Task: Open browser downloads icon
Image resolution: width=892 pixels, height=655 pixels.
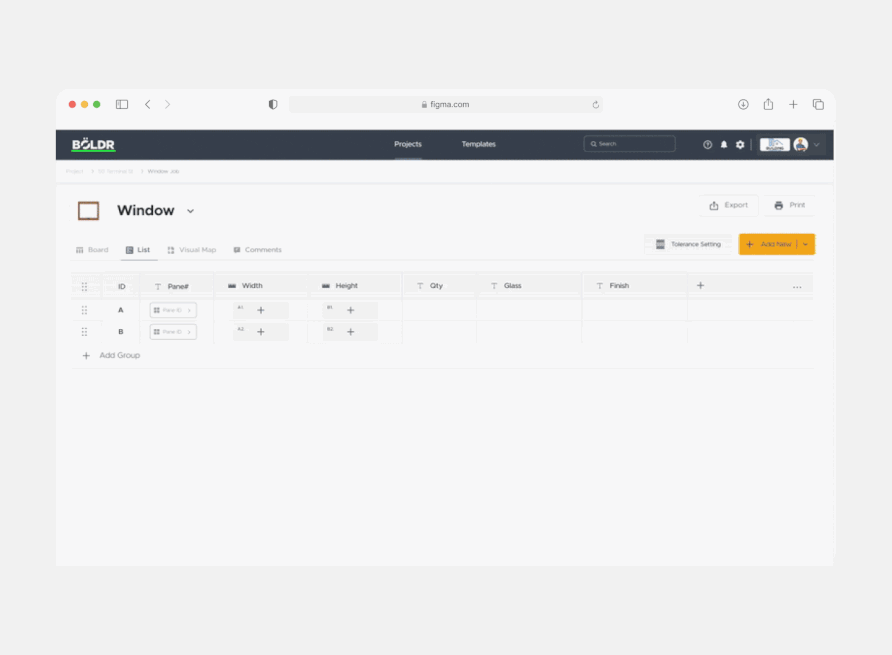Action: pos(743,104)
